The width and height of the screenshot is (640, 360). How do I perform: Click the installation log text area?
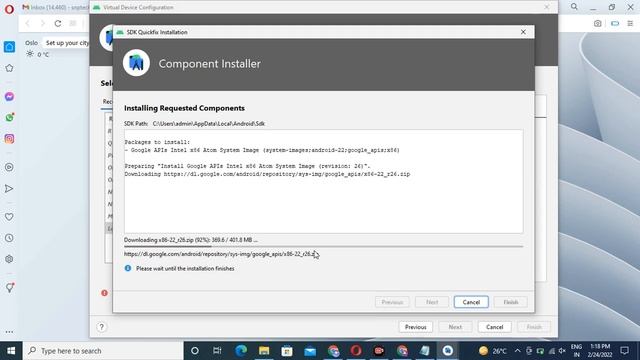[x=323, y=182]
